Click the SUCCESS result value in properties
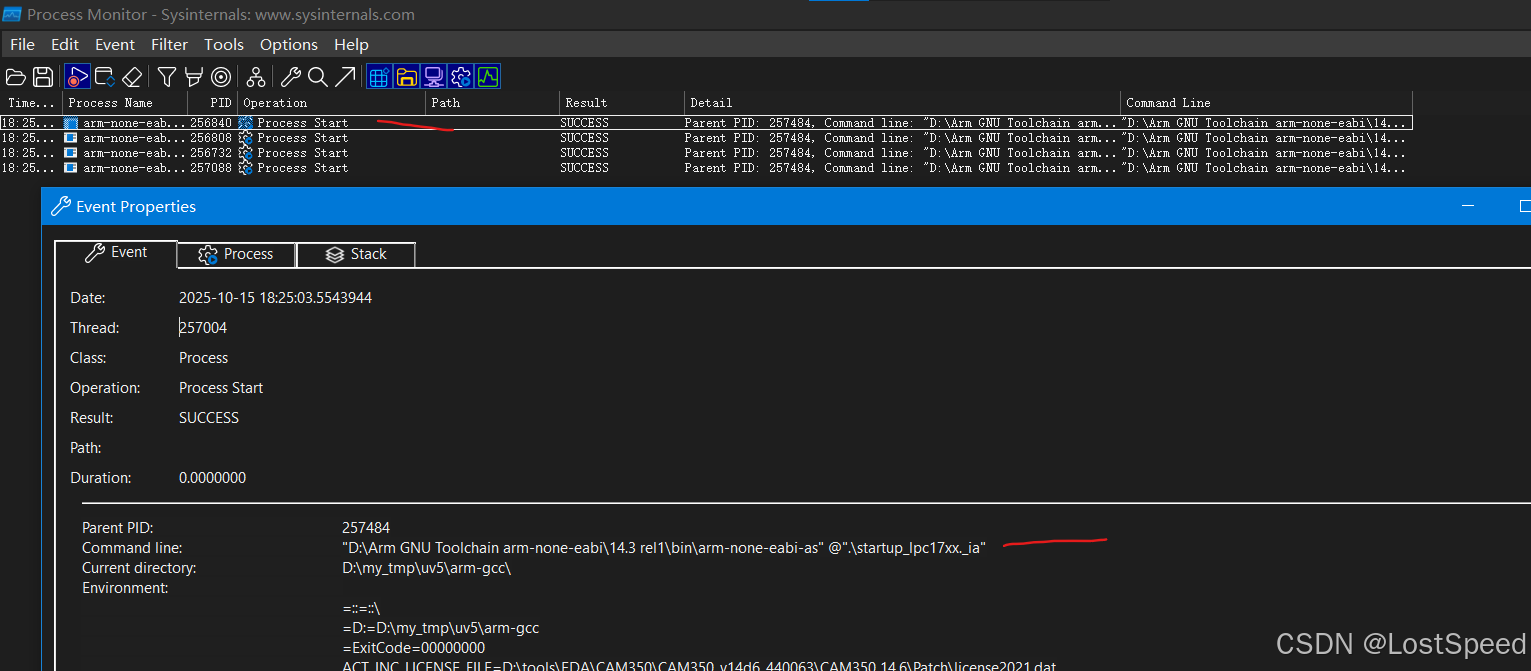 tap(209, 418)
